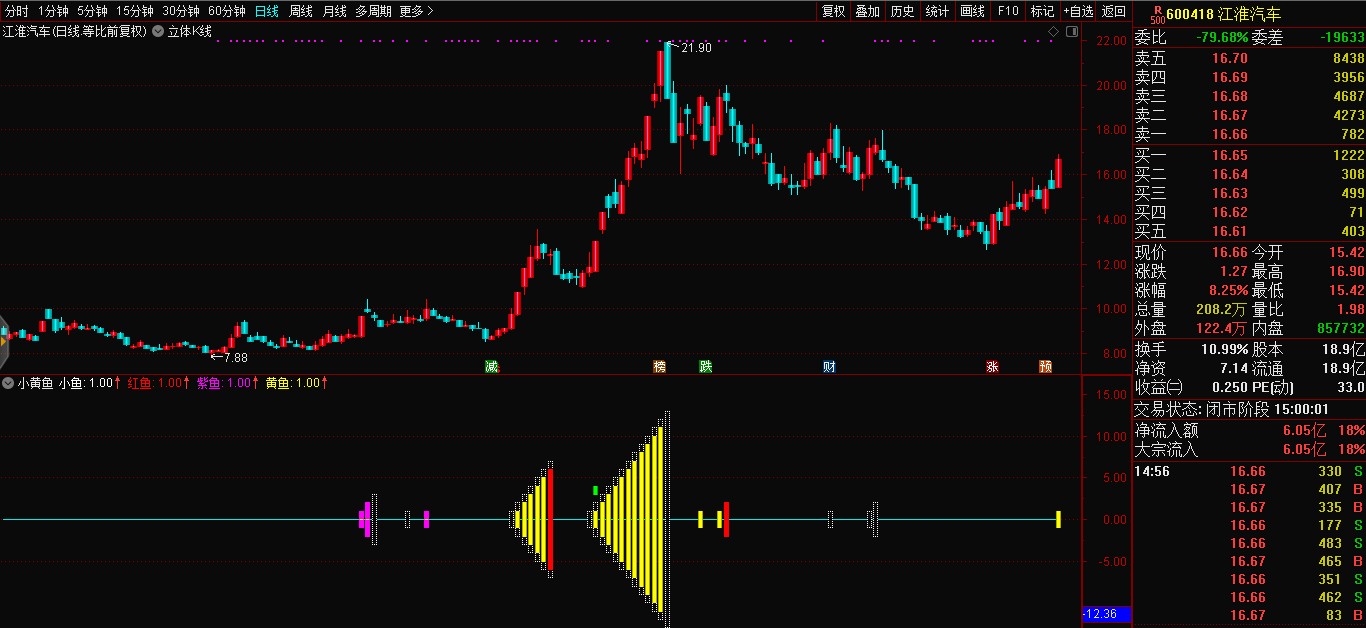Expand the 小黄鱼 indicator dropdown
The image size is (1366, 628).
click(x=8, y=383)
